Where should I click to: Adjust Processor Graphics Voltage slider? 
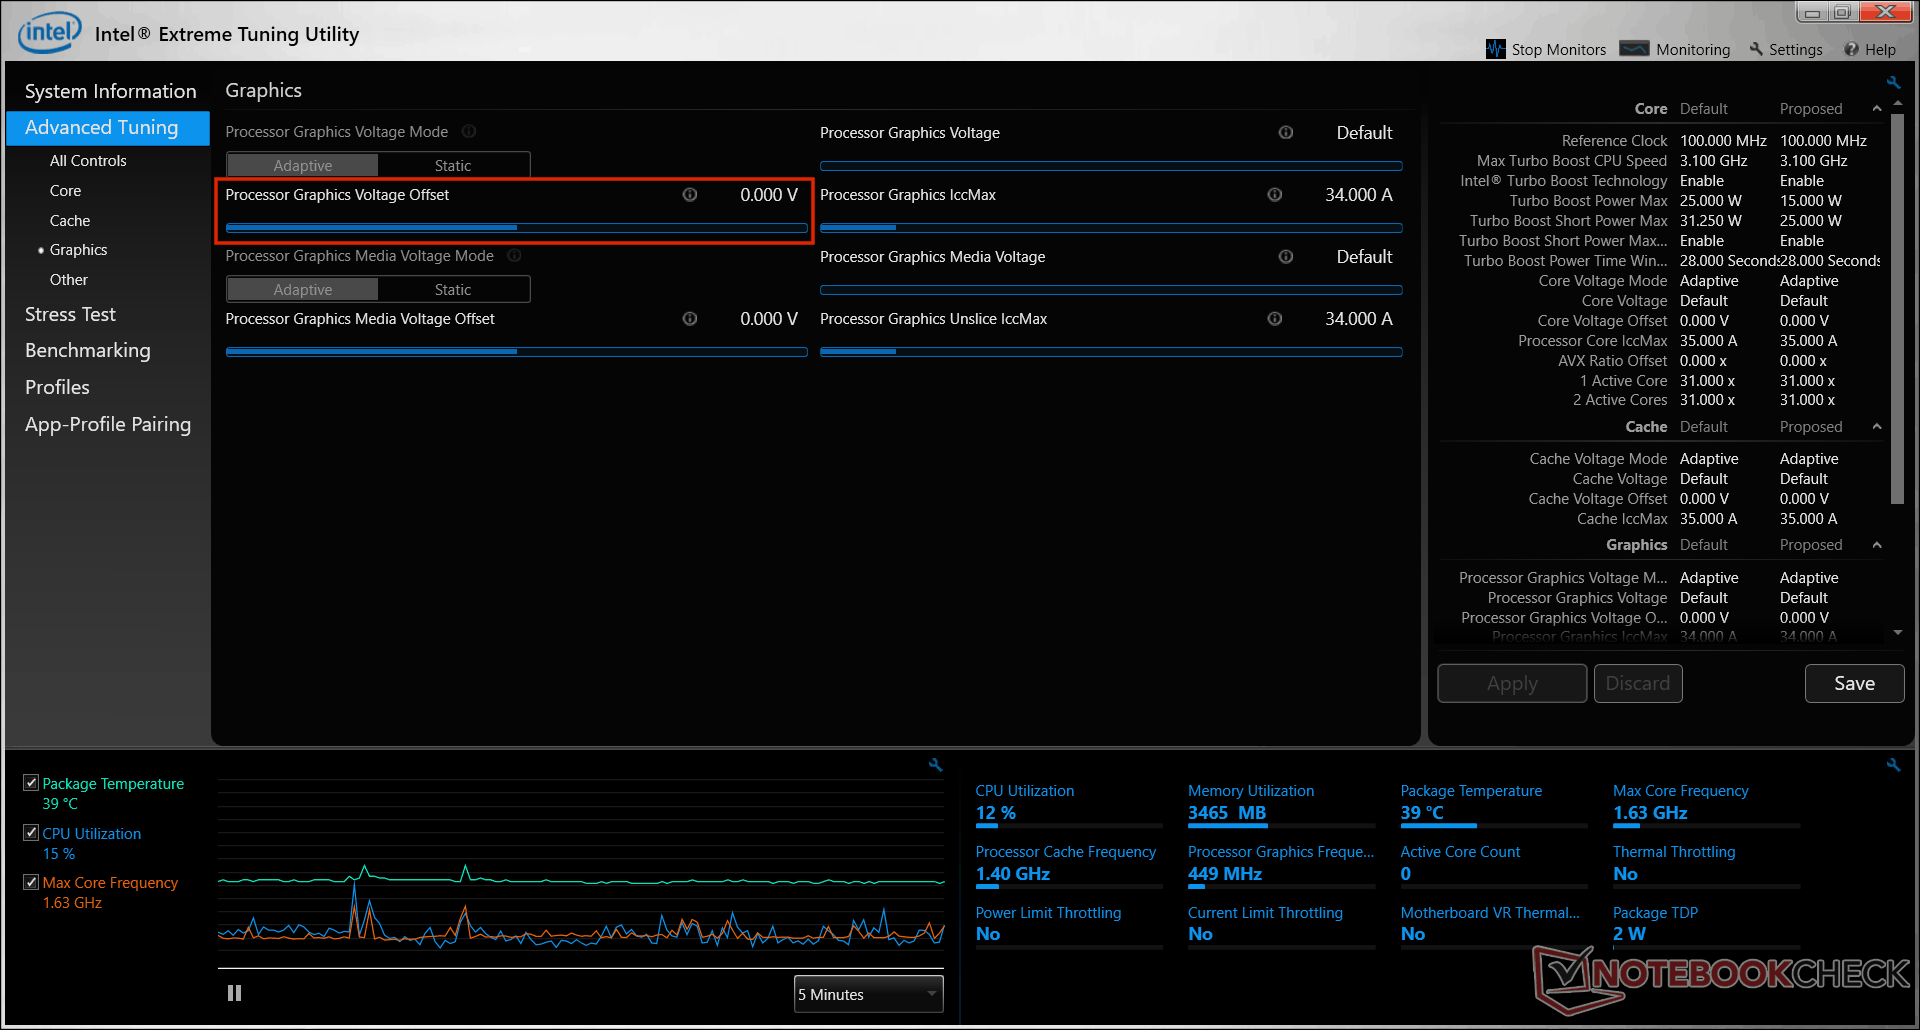point(1111,166)
